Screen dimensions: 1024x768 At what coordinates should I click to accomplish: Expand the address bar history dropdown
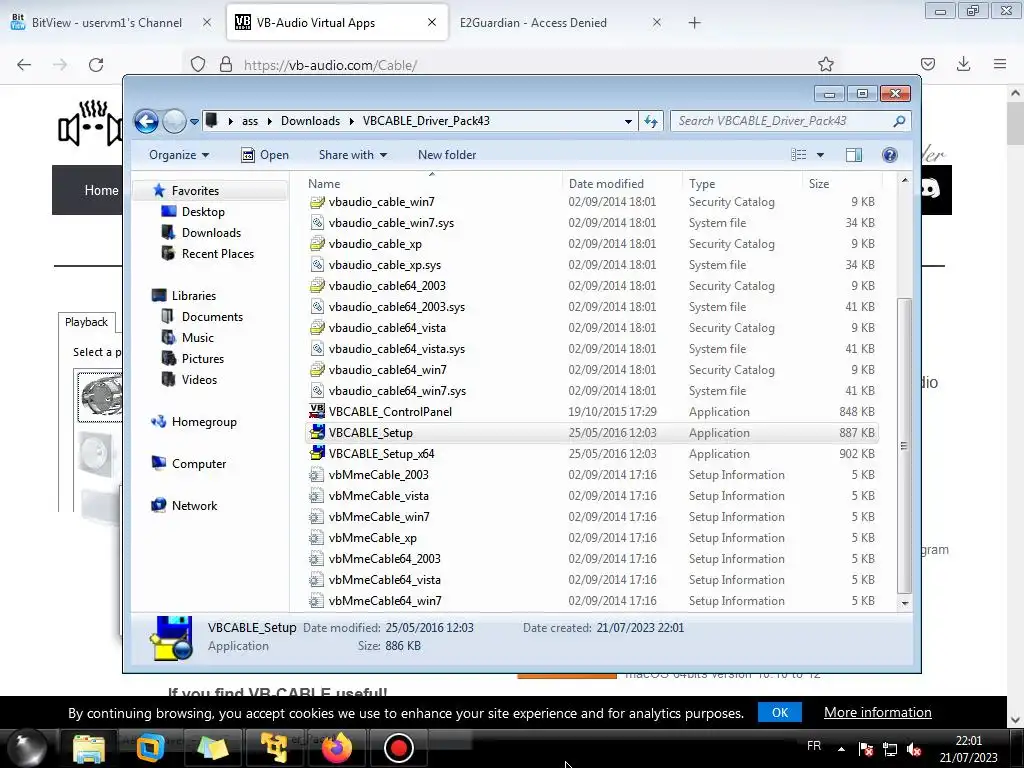[628, 121]
